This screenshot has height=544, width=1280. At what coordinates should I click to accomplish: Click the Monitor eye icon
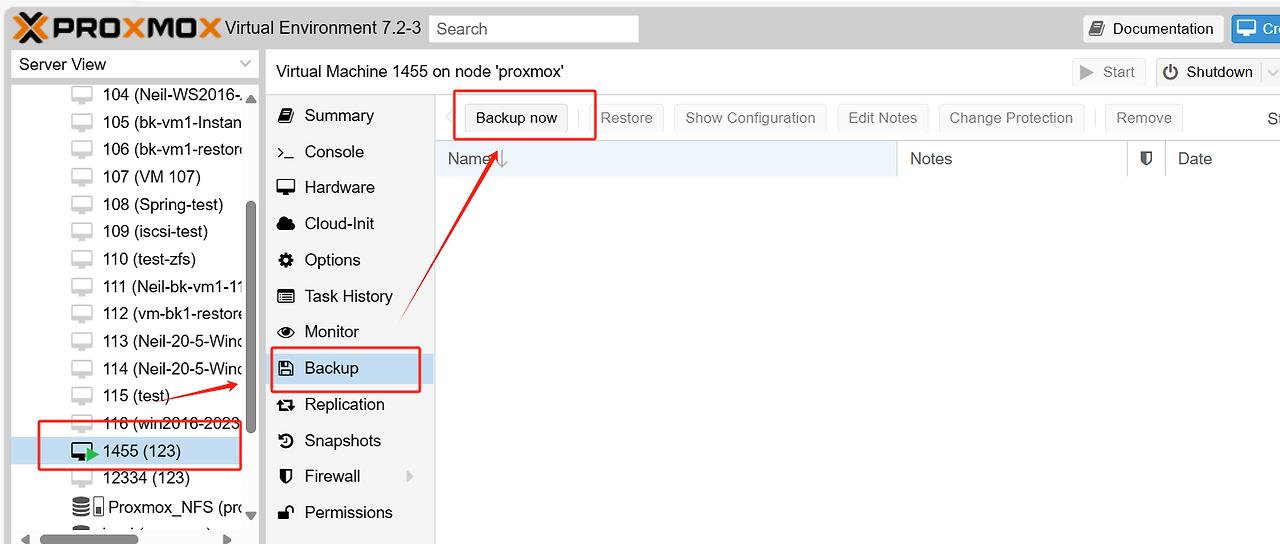point(286,332)
